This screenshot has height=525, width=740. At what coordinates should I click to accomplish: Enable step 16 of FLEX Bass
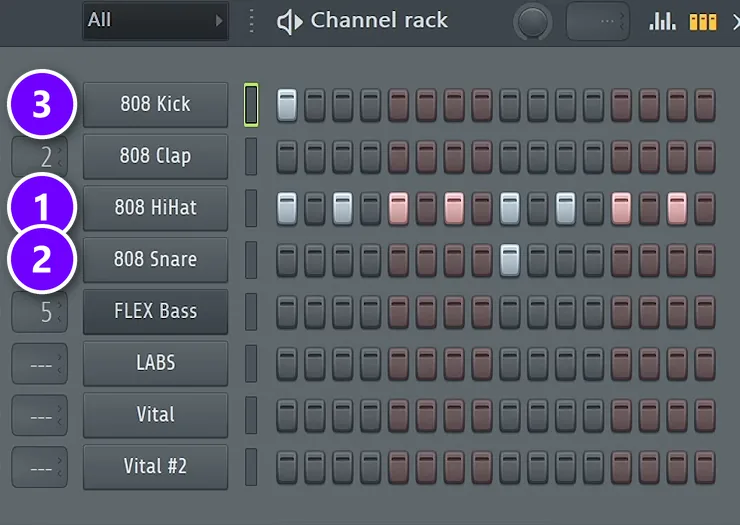tap(705, 312)
